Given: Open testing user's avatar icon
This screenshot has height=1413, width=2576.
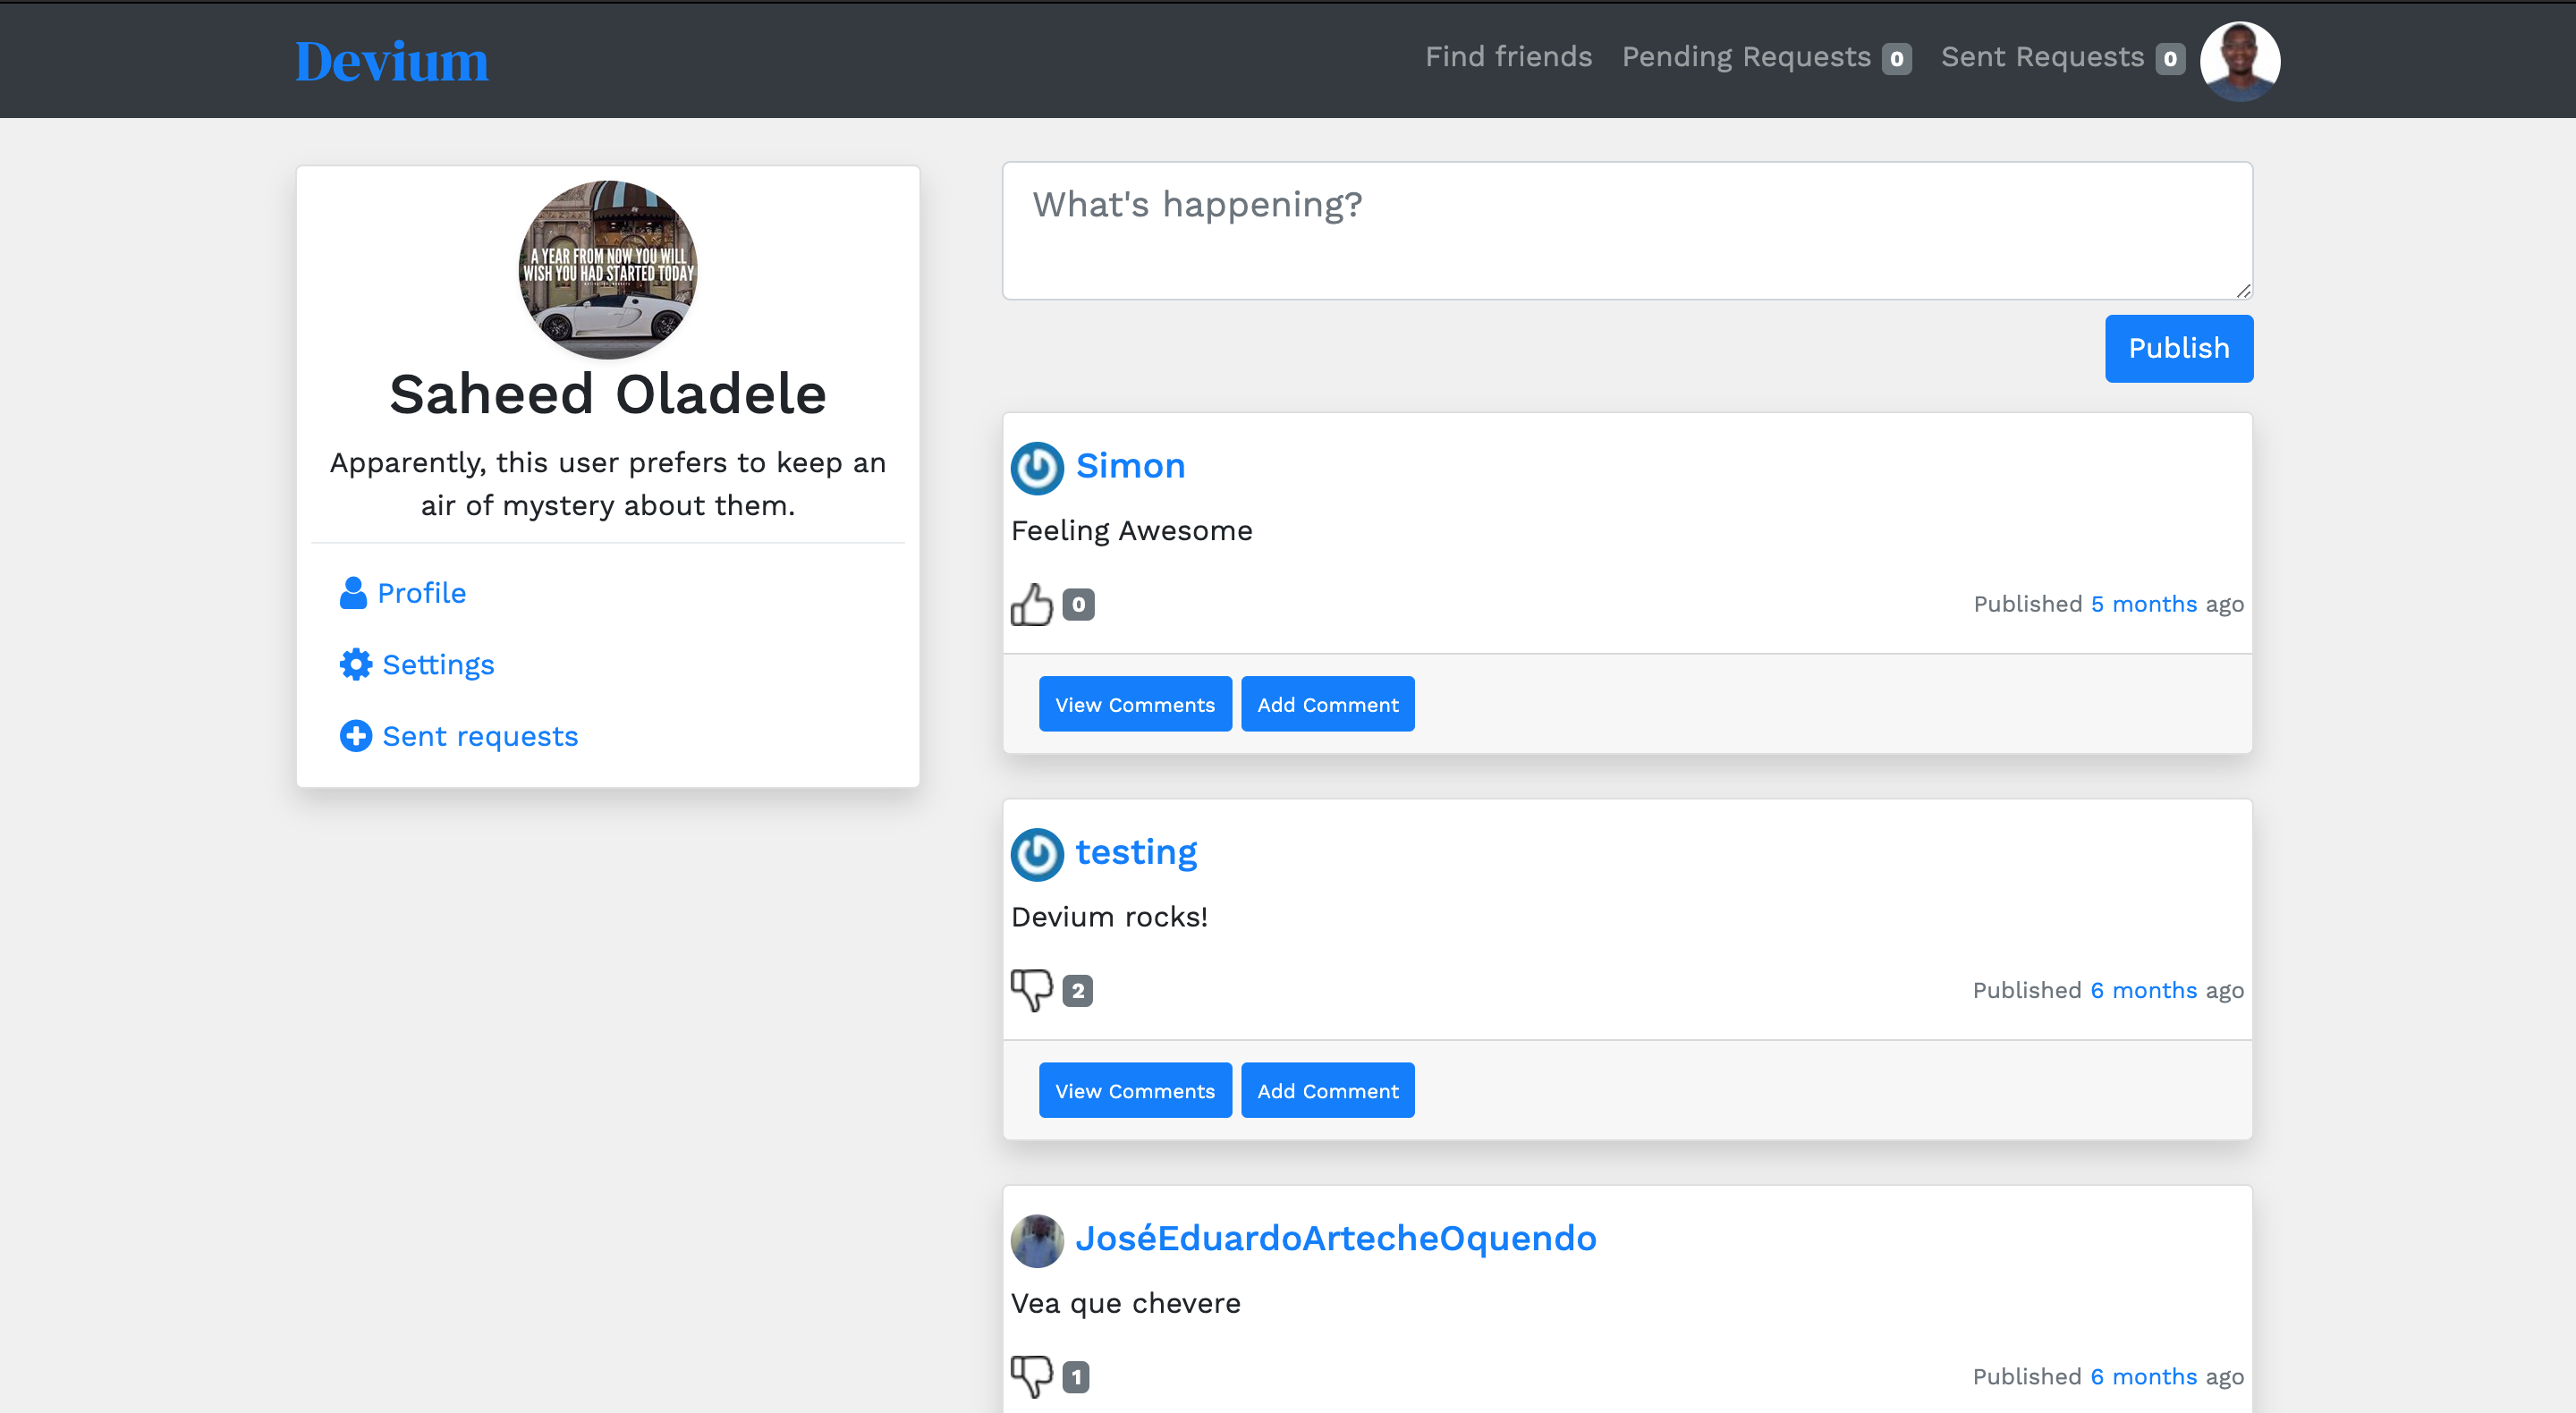Looking at the screenshot, I should pyautogui.click(x=1037, y=854).
